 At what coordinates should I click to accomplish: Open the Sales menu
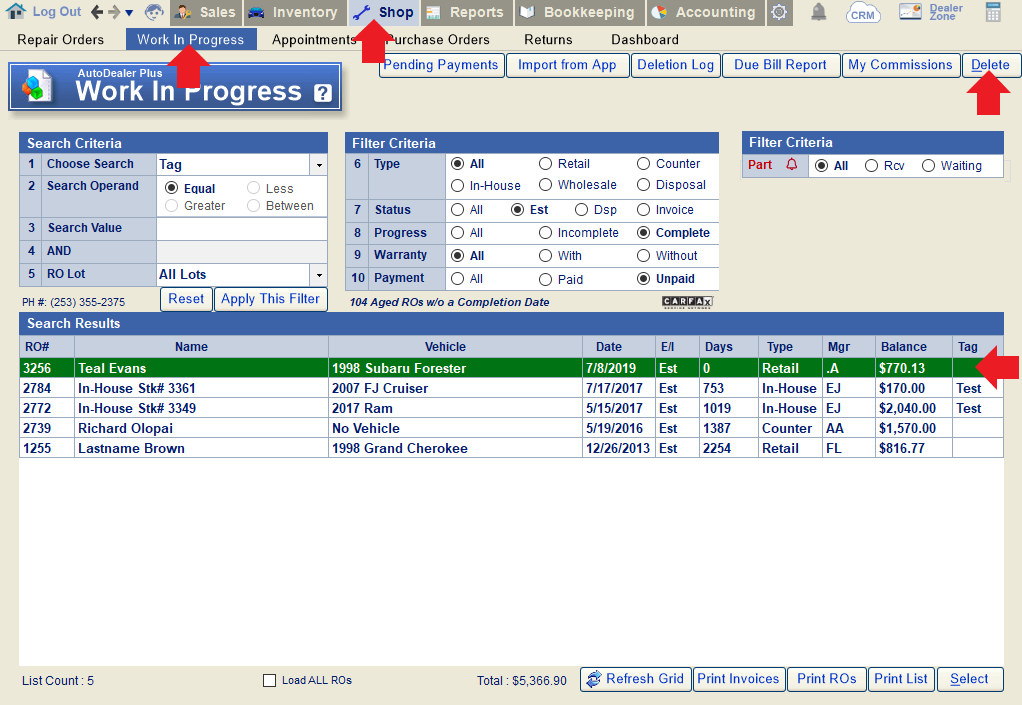(206, 12)
